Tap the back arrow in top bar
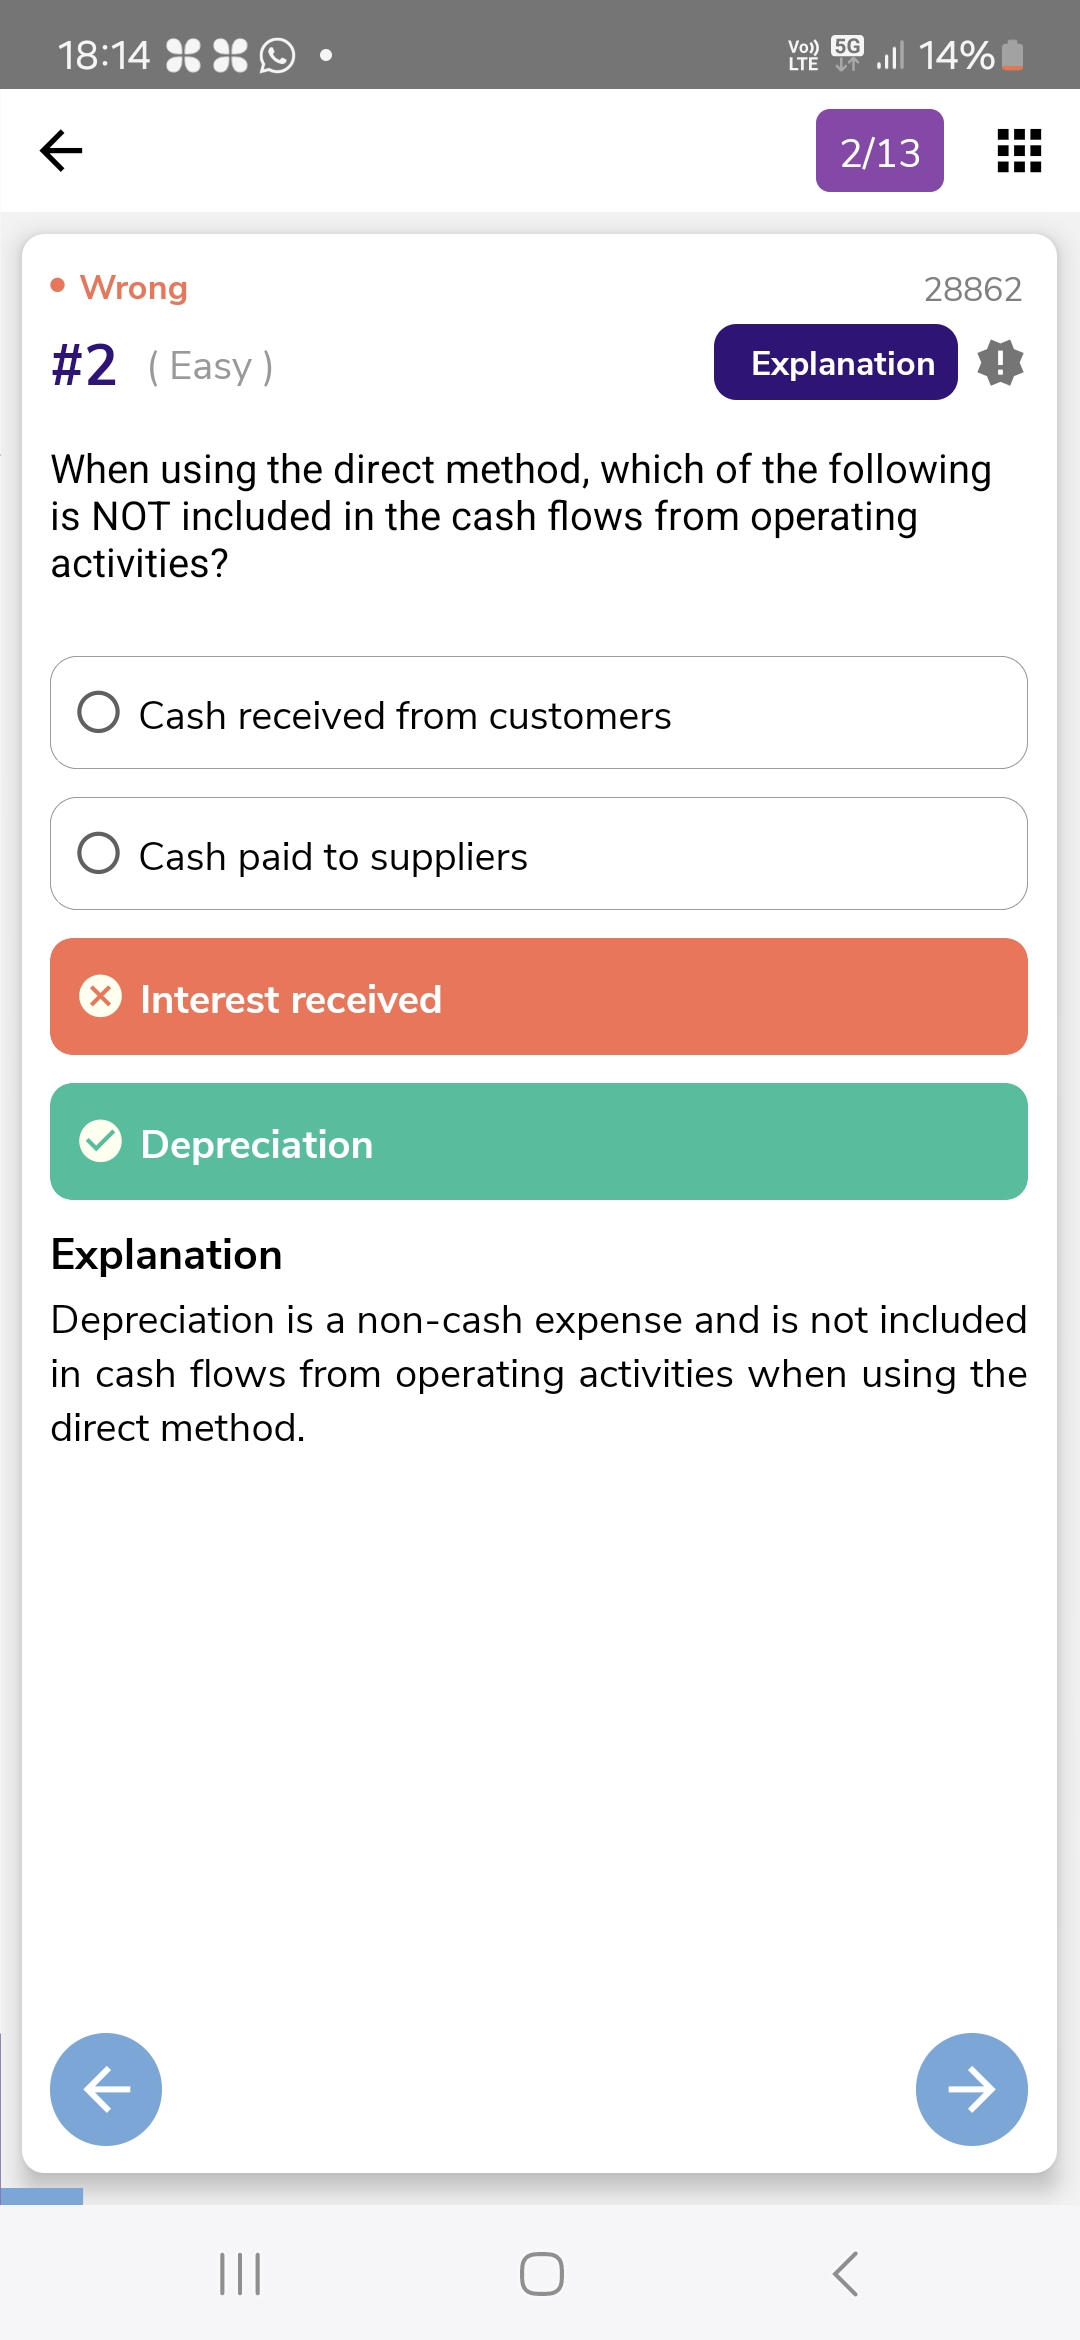Screen dimensions: 1080x2340 pyautogui.click(x=61, y=151)
